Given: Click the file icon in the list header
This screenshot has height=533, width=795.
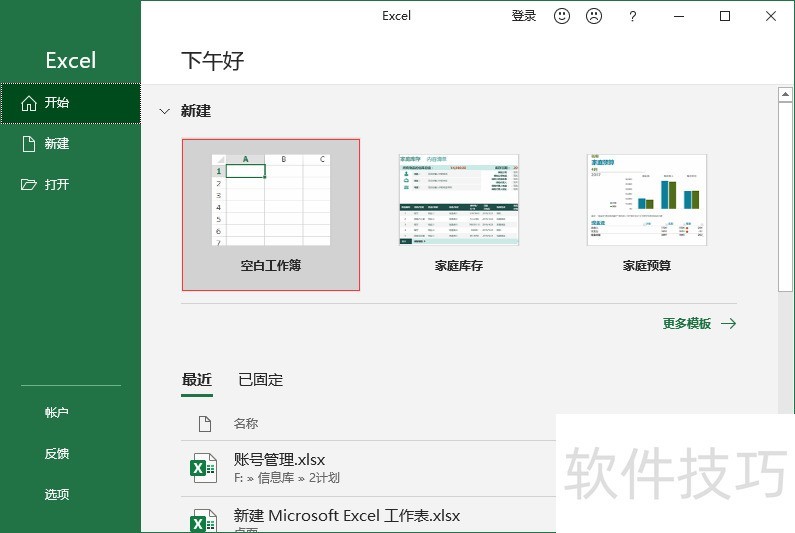Looking at the screenshot, I should coord(205,423).
